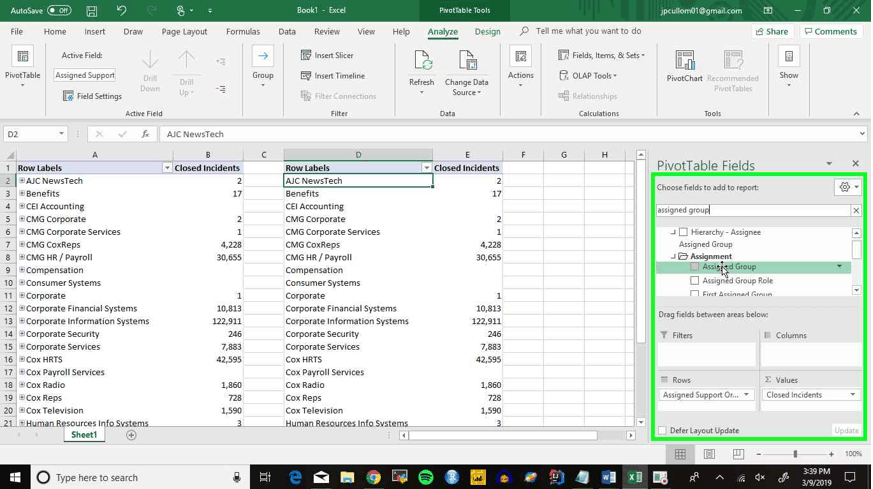Click the Undo arrow icon
Viewport: 873px width, 489px height.
(121, 11)
